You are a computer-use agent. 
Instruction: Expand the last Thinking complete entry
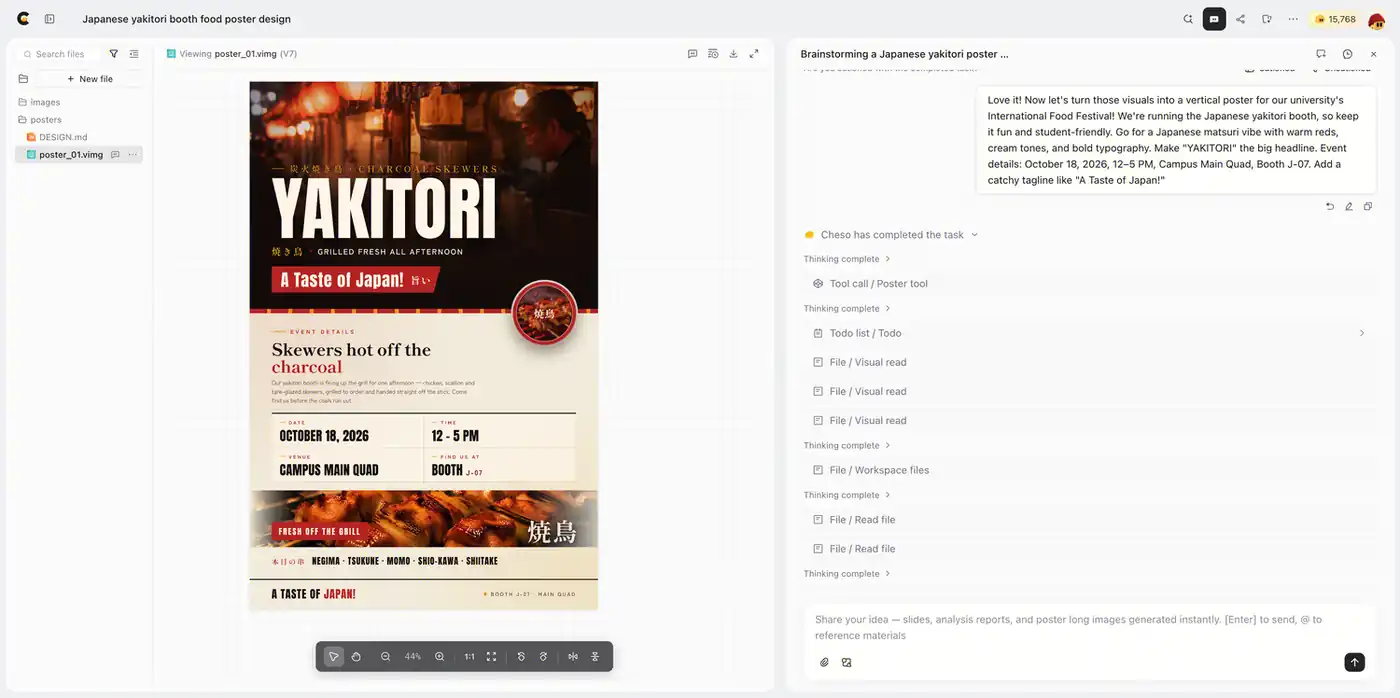(x=847, y=574)
